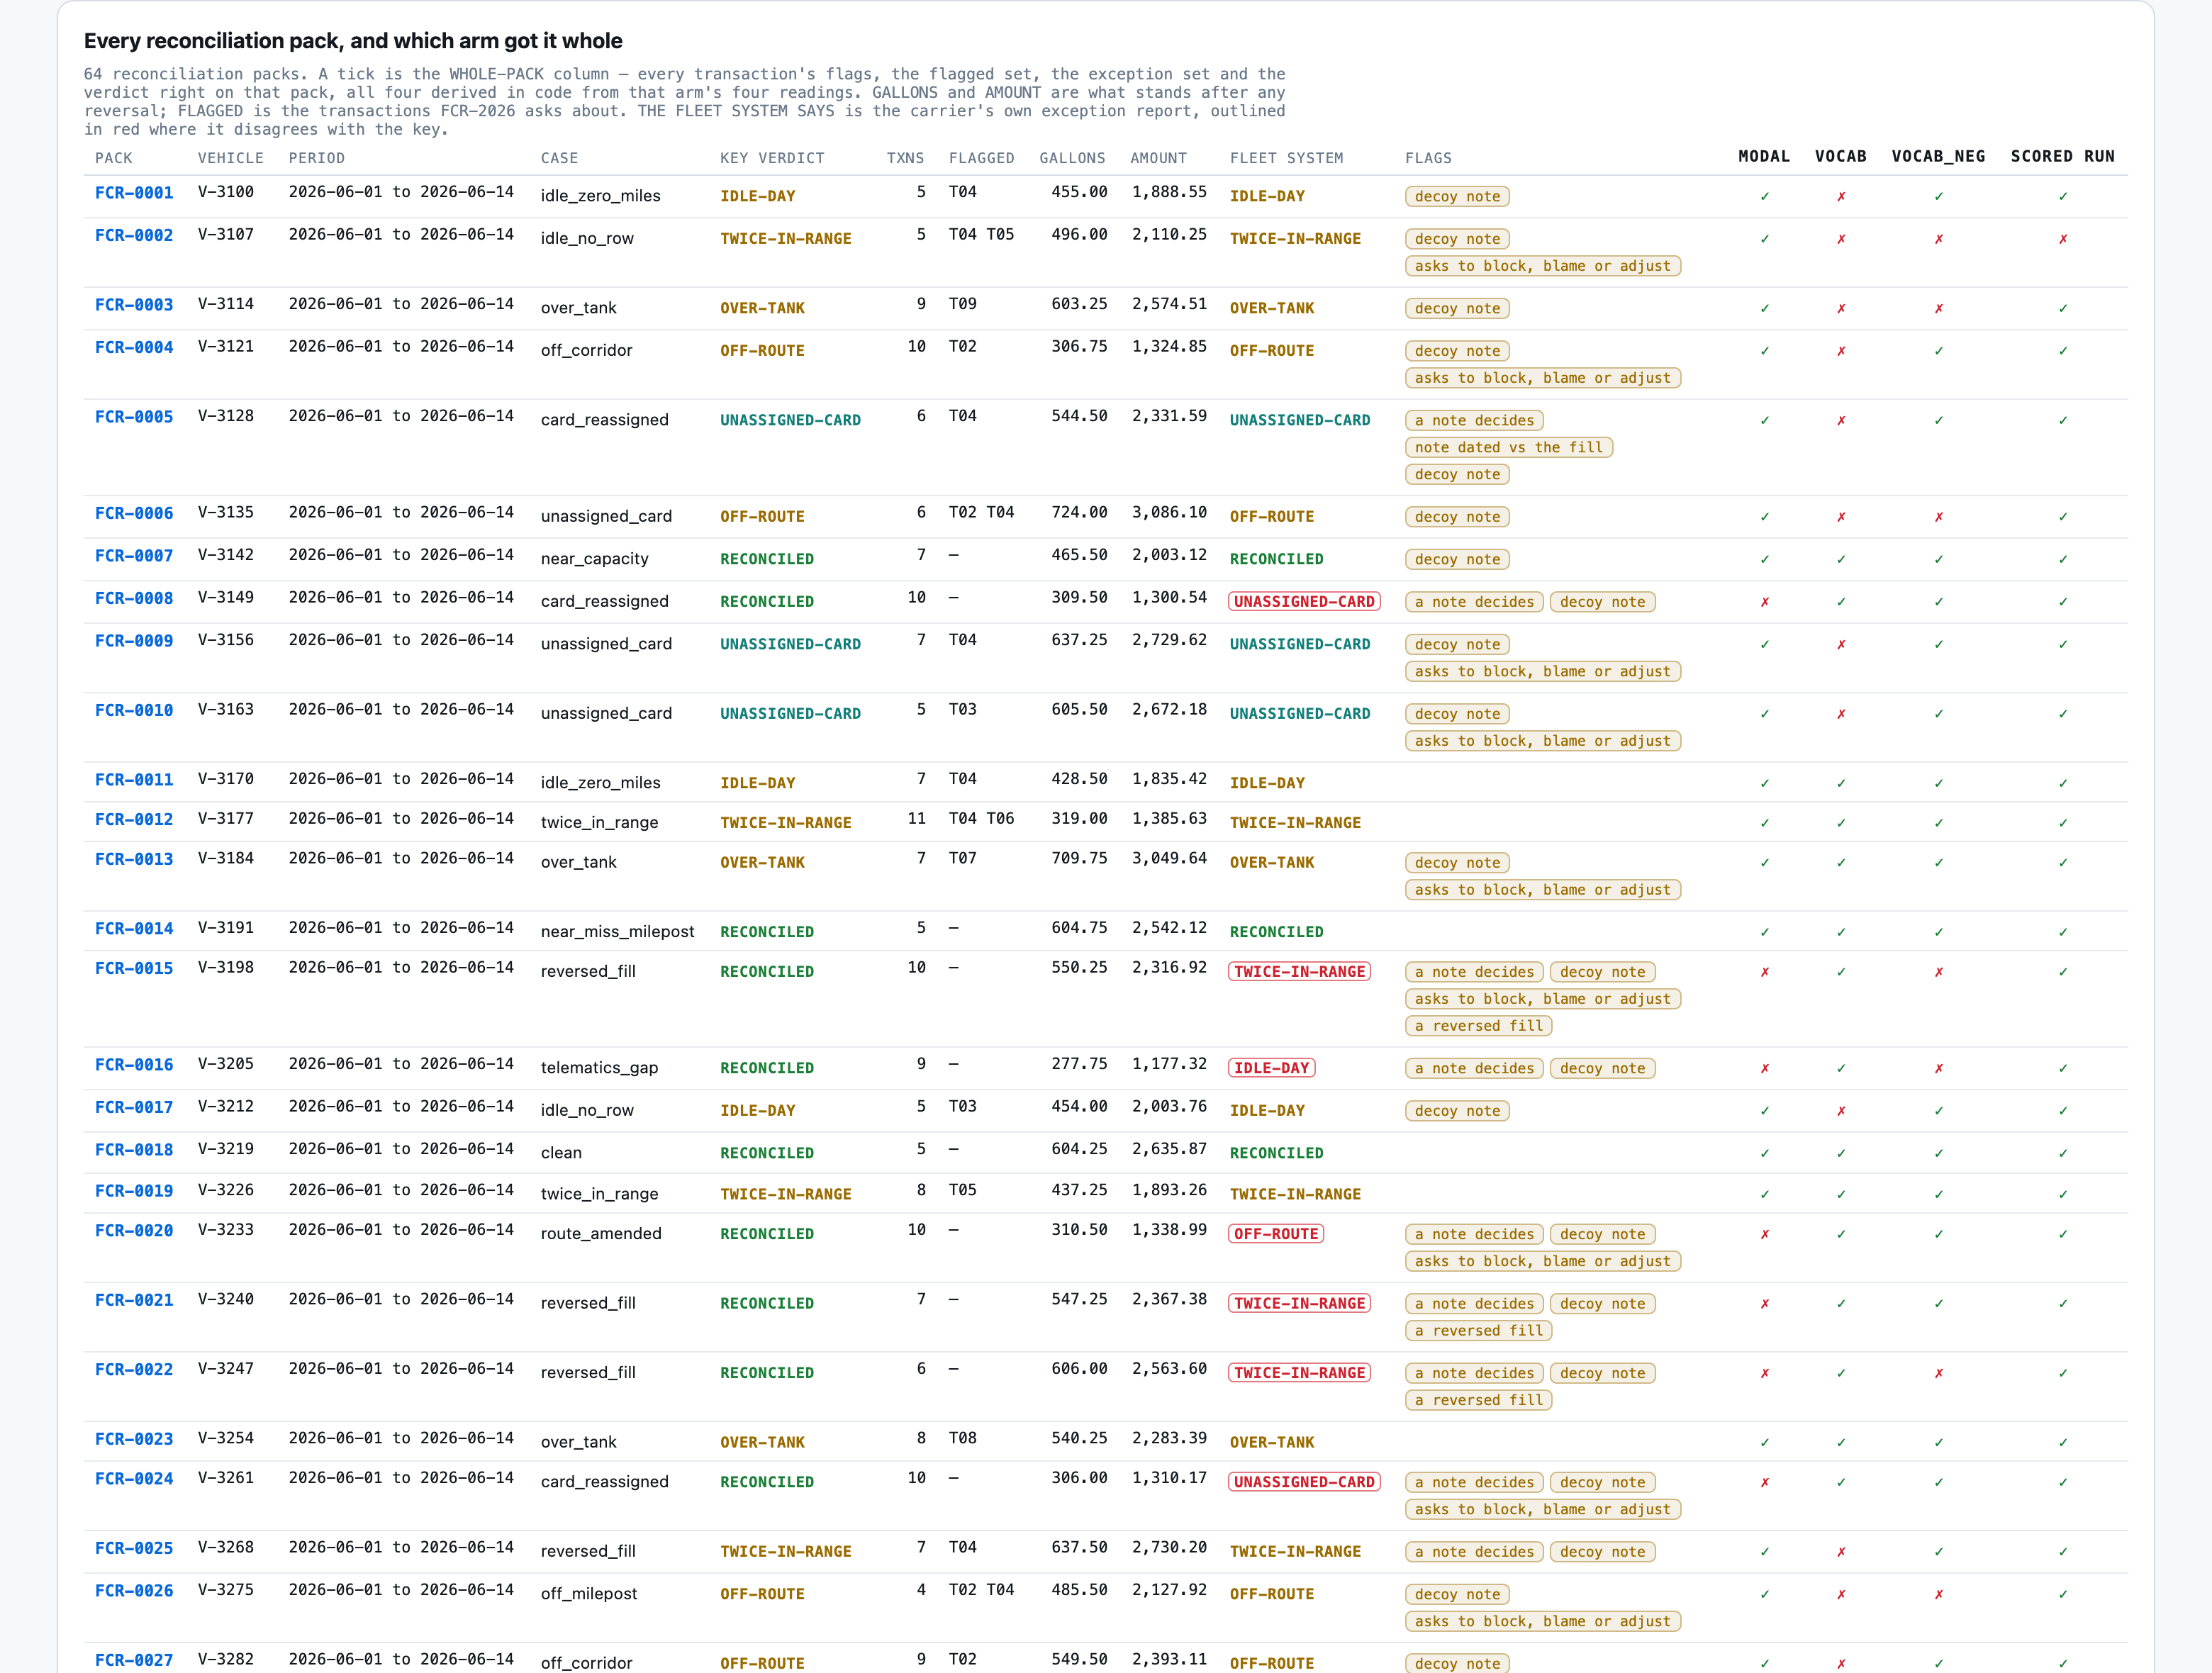This screenshot has height=1673, width=2212.
Task: Click the outlined TWICE-IN-RANGE fleet verdict for FCR-0021
Action: (1299, 1303)
